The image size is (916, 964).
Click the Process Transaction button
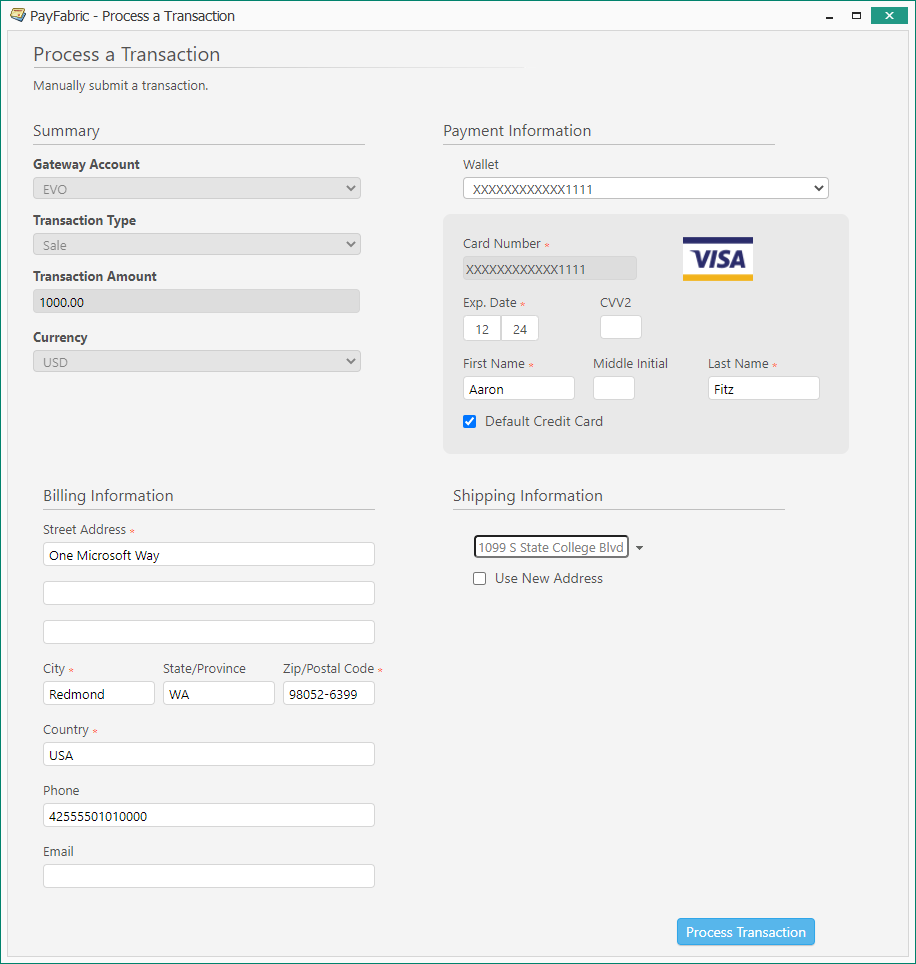(x=745, y=932)
